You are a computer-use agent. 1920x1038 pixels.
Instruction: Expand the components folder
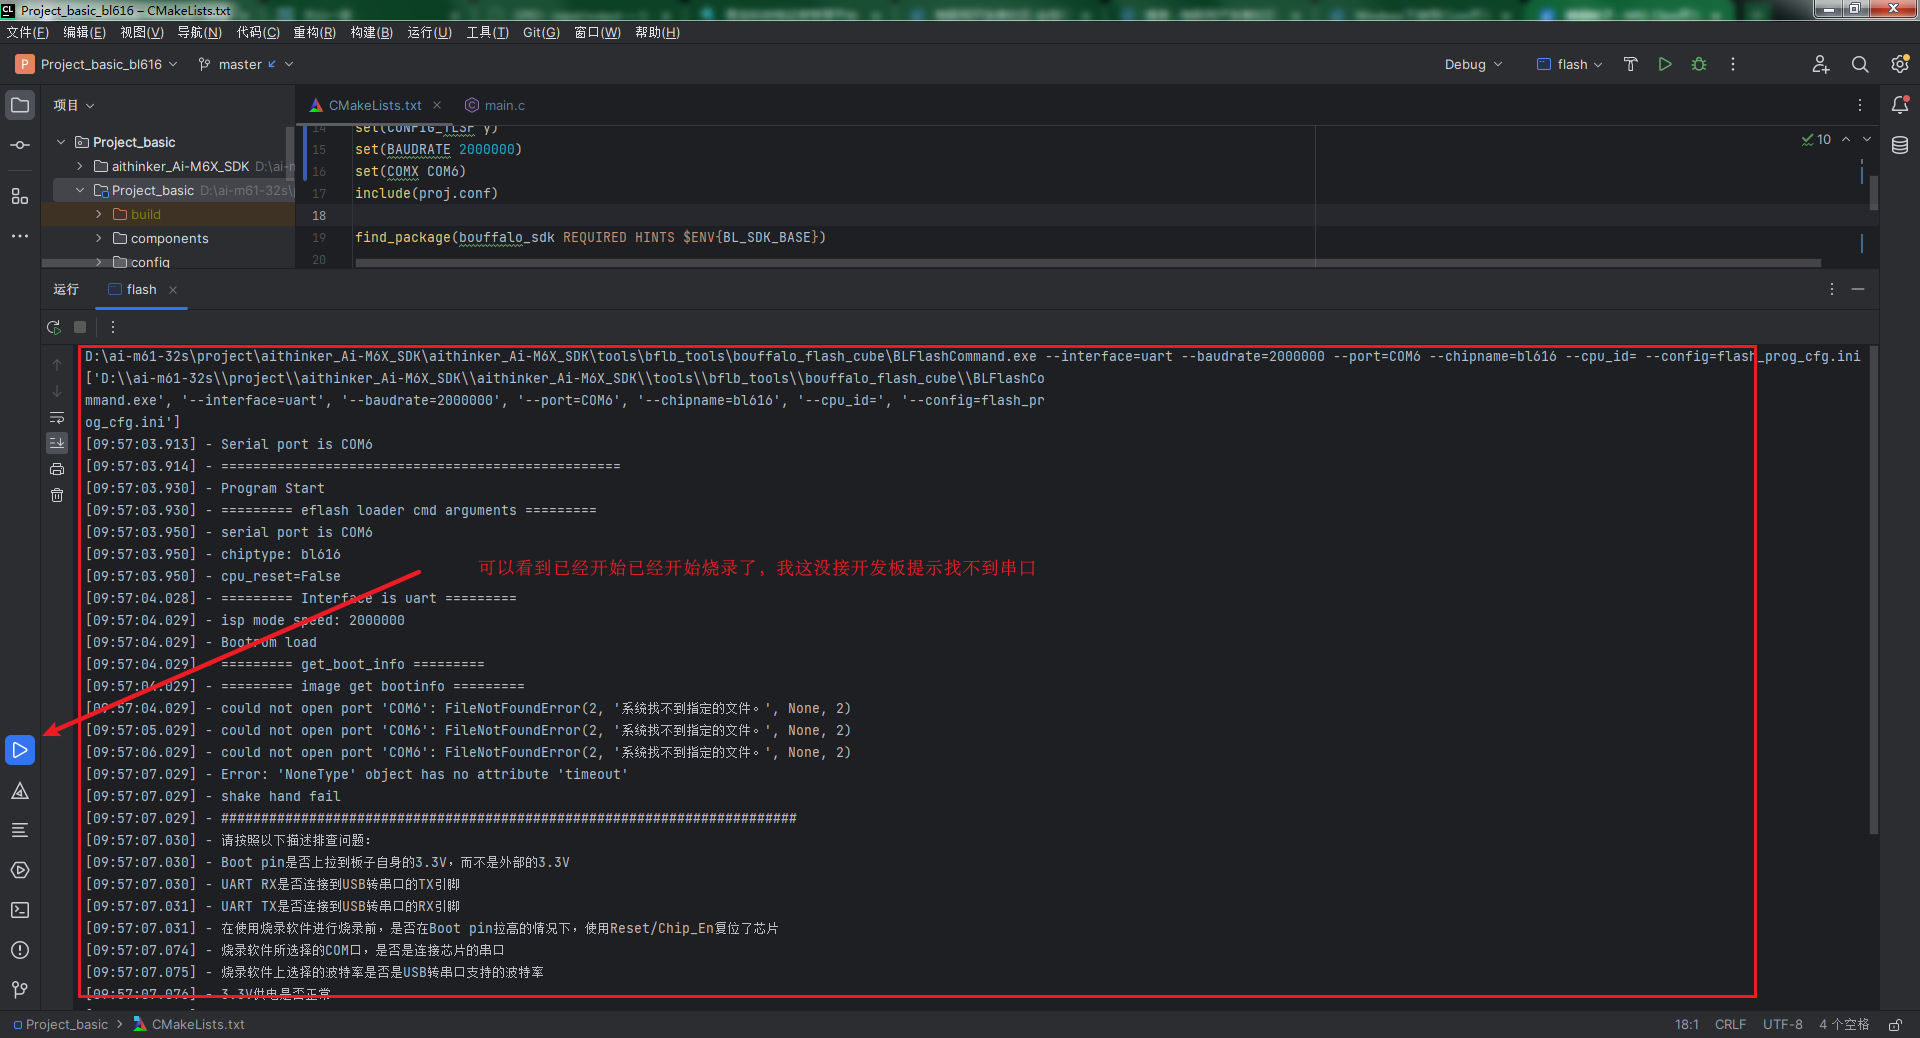(x=99, y=238)
